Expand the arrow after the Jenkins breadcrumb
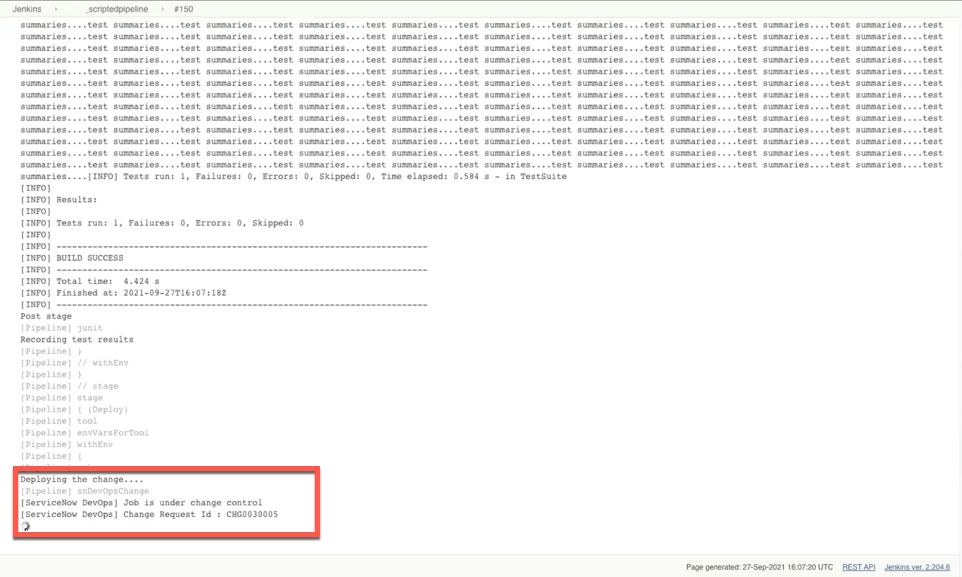Viewport: 962px width, 577px height. (56, 9)
